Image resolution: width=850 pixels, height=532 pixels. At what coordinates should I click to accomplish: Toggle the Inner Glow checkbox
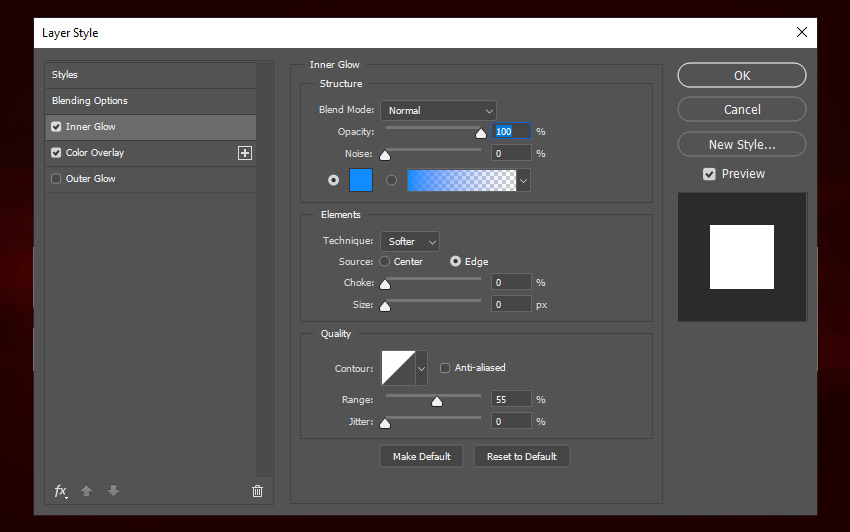coord(56,127)
